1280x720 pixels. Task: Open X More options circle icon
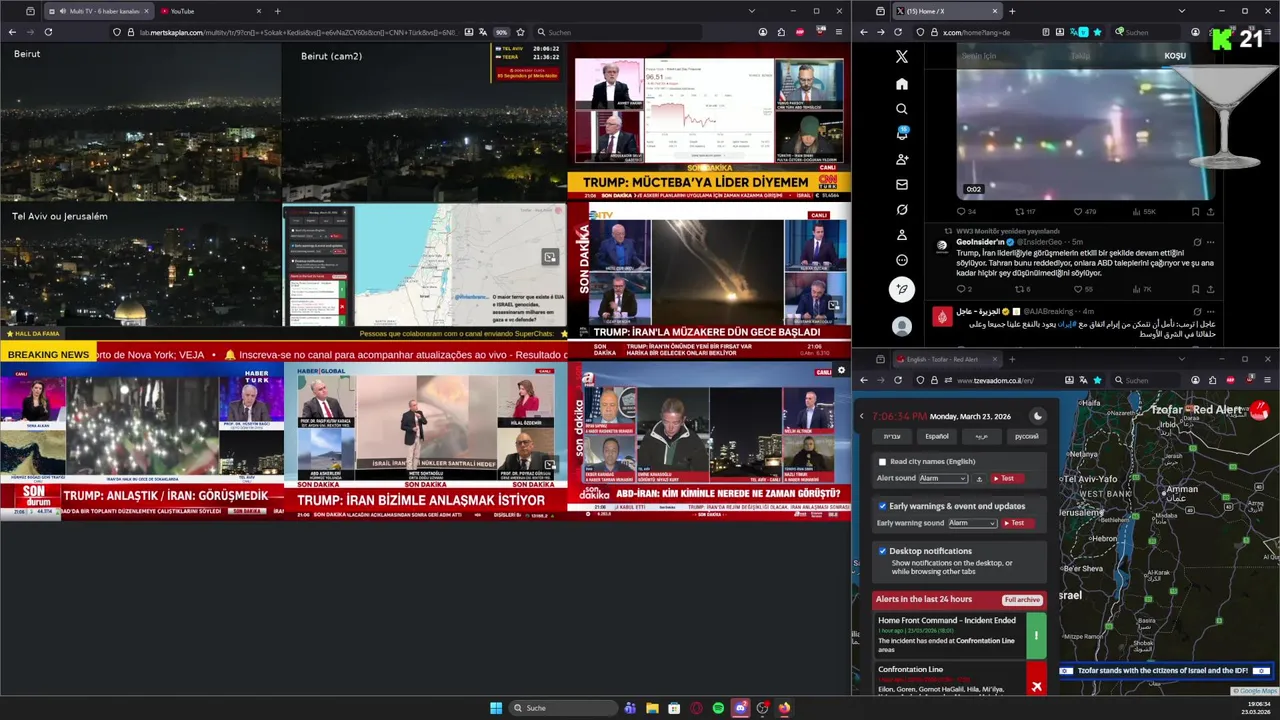(x=902, y=260)
